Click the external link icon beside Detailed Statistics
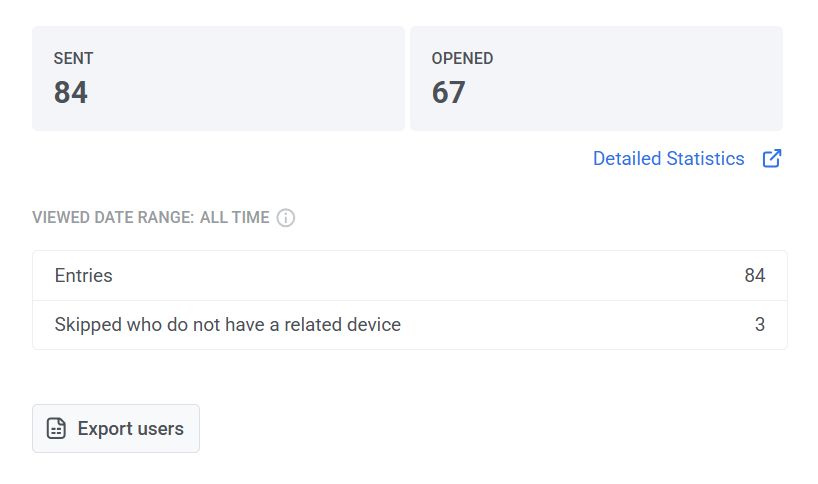The height and width of the screenshot is (484, 818). 771,159
